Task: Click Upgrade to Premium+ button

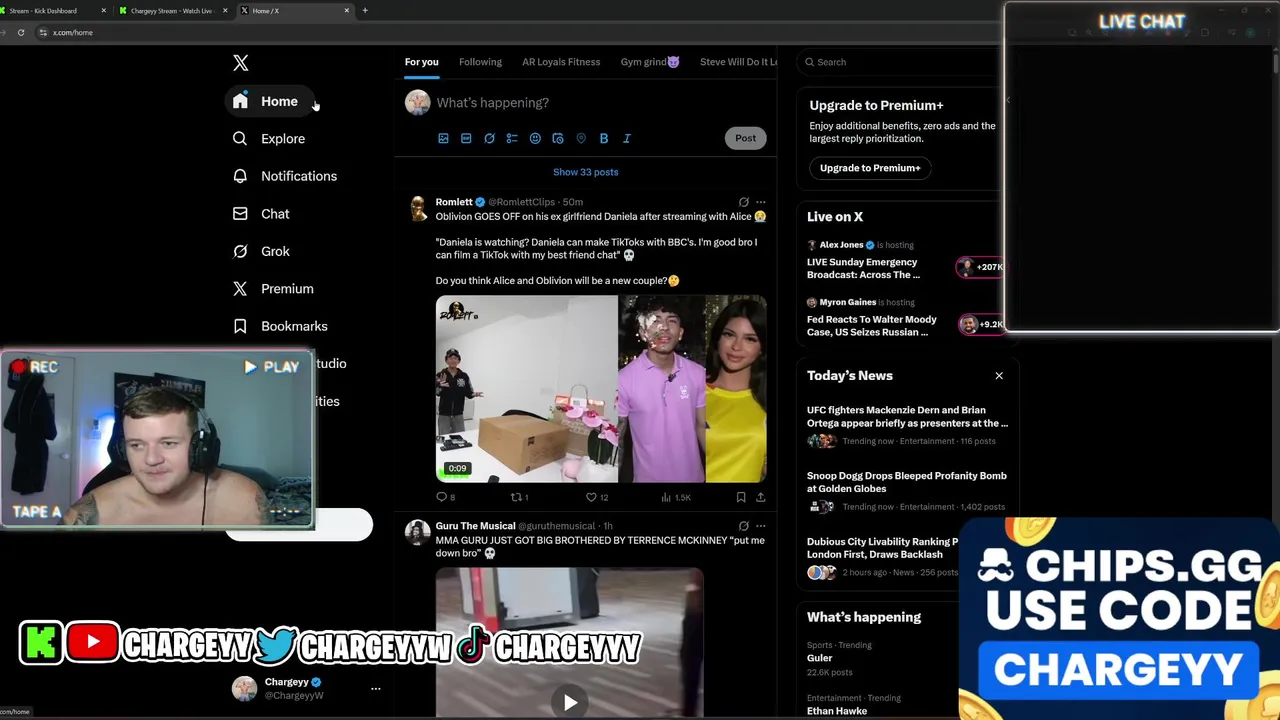Action: (870, 168)
